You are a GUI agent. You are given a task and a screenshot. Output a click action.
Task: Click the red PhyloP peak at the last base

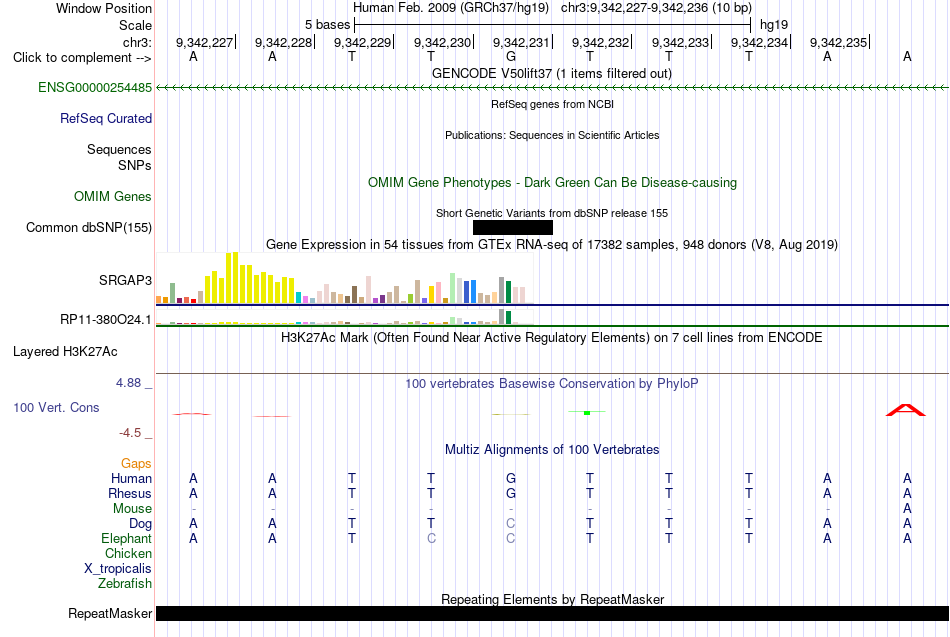point(906,410)
